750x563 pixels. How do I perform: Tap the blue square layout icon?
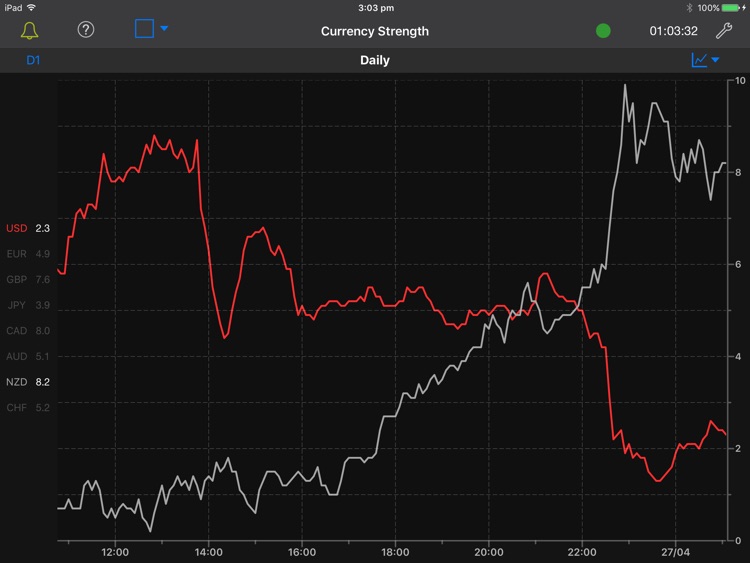(x=144, y=29)
